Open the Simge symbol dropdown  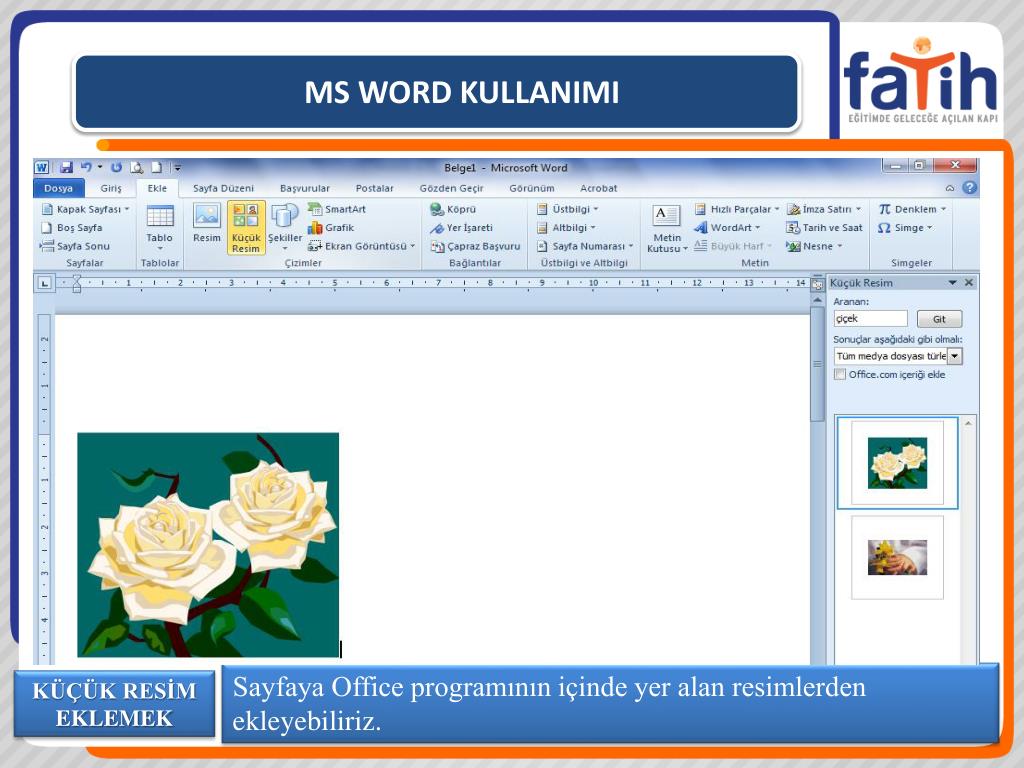[x=929, y=227]
